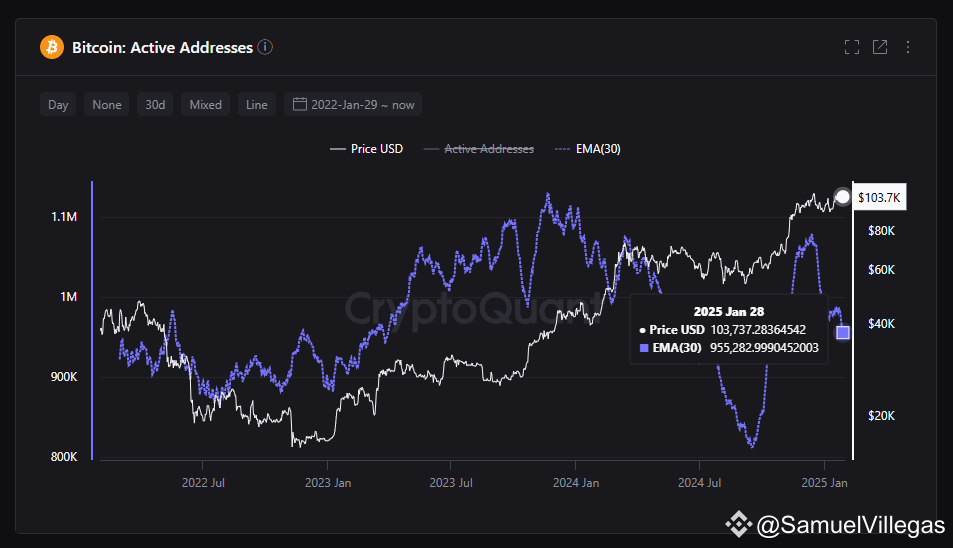Toggle the Price USD series in the legend
Image resolution: width=953 pixels, height=548 pixels.
pyautogui.click(x=366, y=149)
